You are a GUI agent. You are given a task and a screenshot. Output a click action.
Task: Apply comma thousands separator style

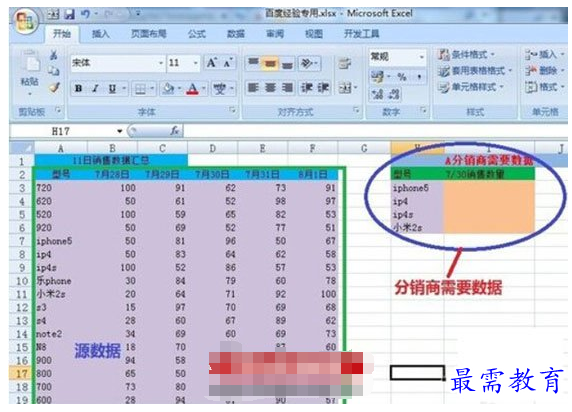click(x=419, y=77)
